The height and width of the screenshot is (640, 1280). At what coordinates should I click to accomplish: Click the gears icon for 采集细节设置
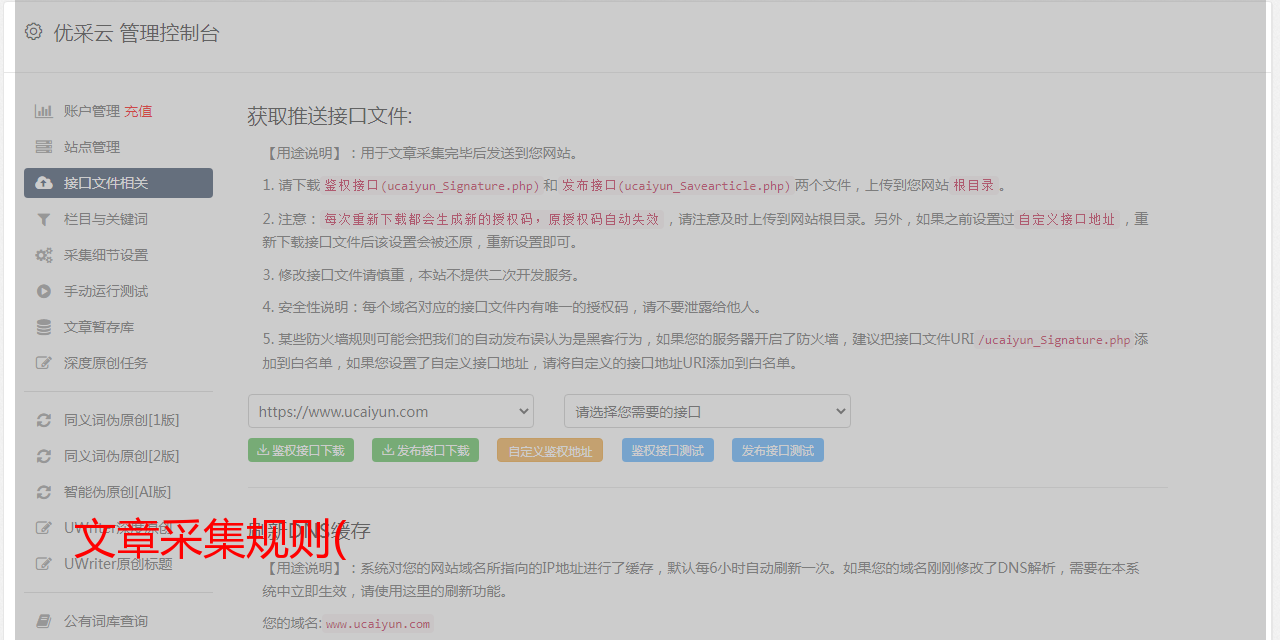tap(44, 255)
